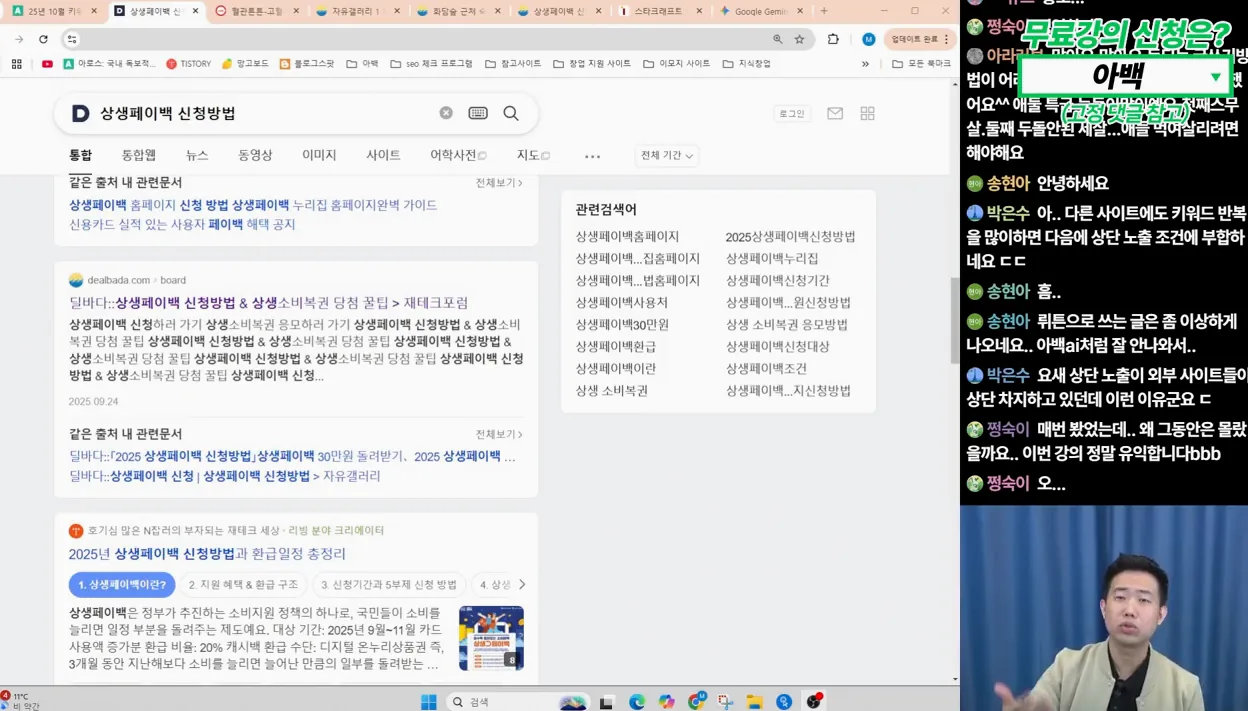Open File Explorer from taskbar

click(755, 702)
